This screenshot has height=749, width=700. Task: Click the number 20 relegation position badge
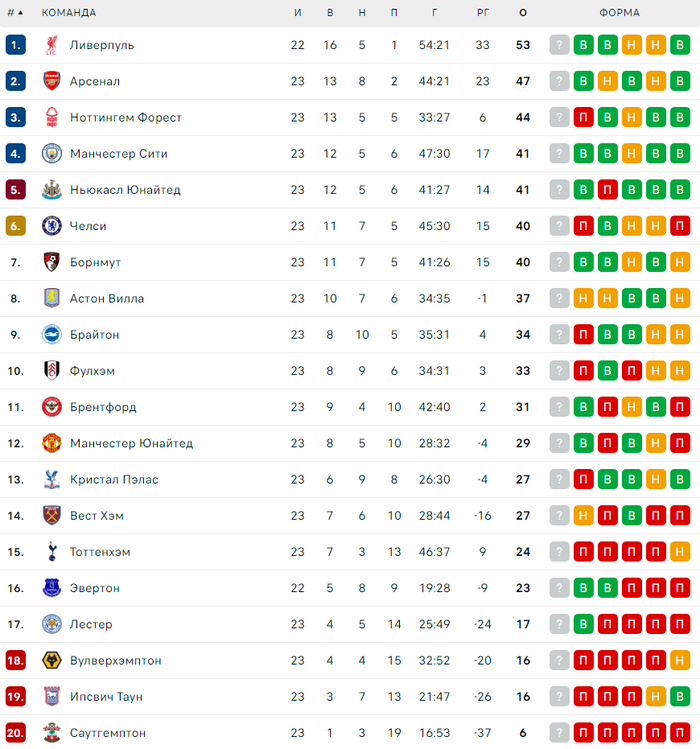[x=15, y=733]
